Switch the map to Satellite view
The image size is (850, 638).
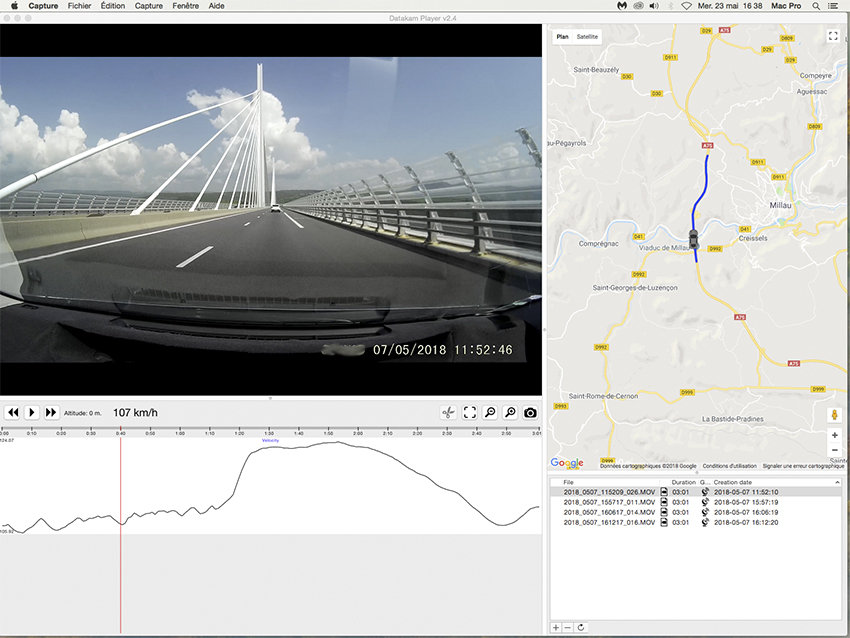(587, 37)
